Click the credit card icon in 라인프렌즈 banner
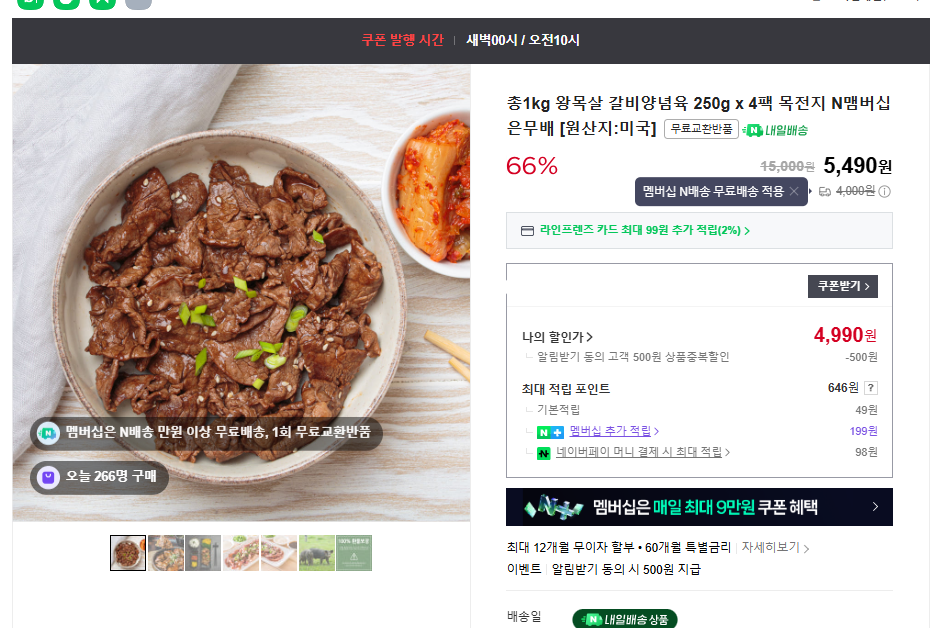This screenshot has width=939, height=628. pyautogui.click(x=527, y=230)
